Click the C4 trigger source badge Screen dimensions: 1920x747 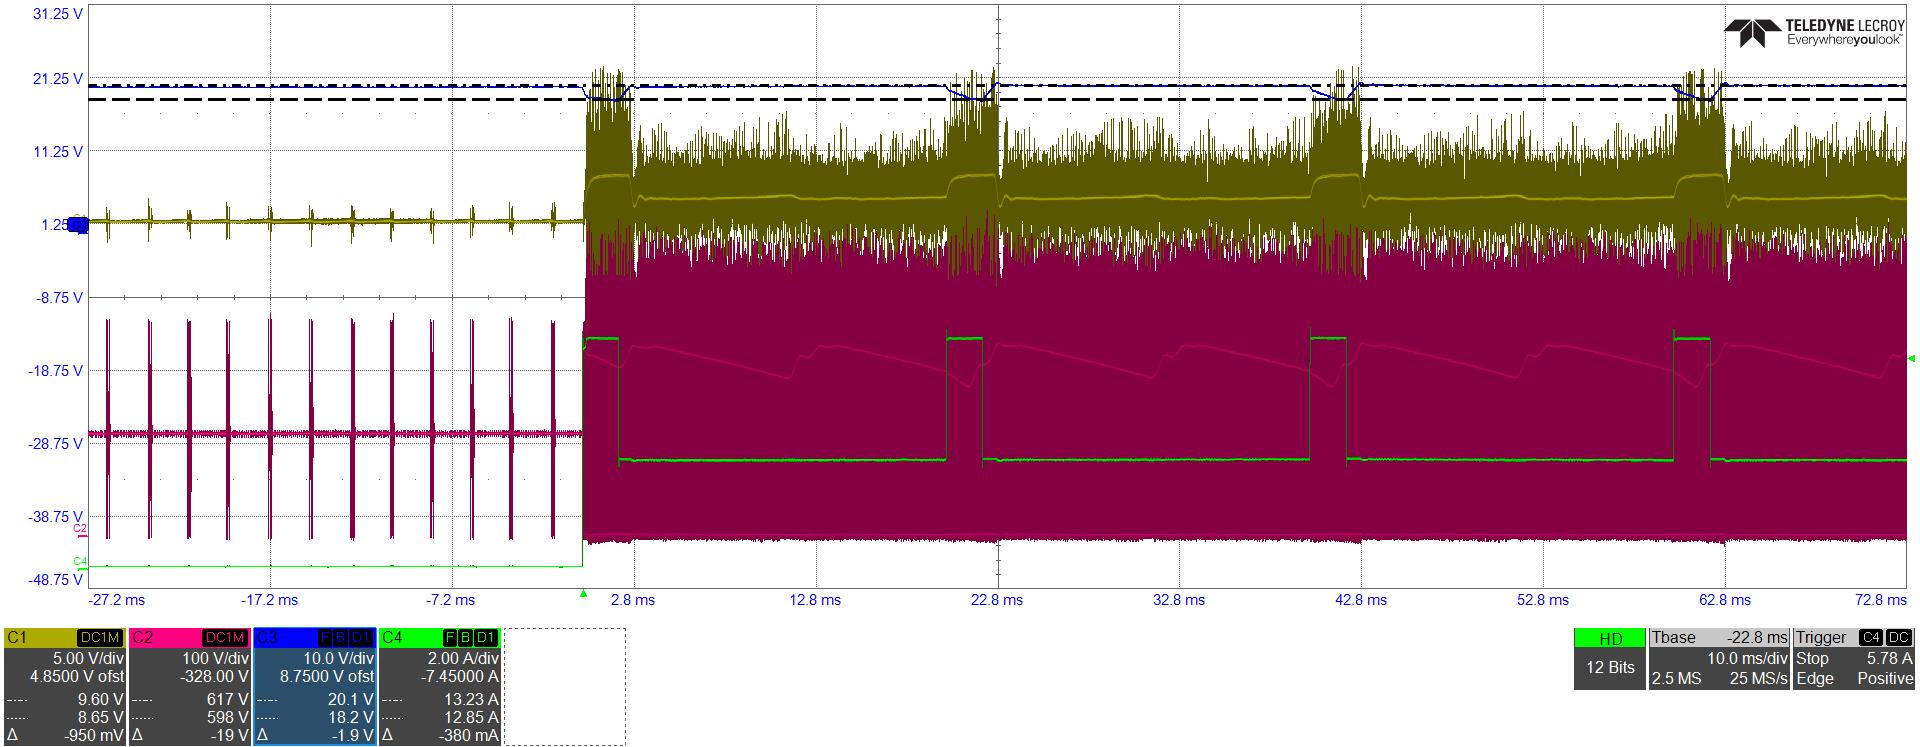point(1870,637)
